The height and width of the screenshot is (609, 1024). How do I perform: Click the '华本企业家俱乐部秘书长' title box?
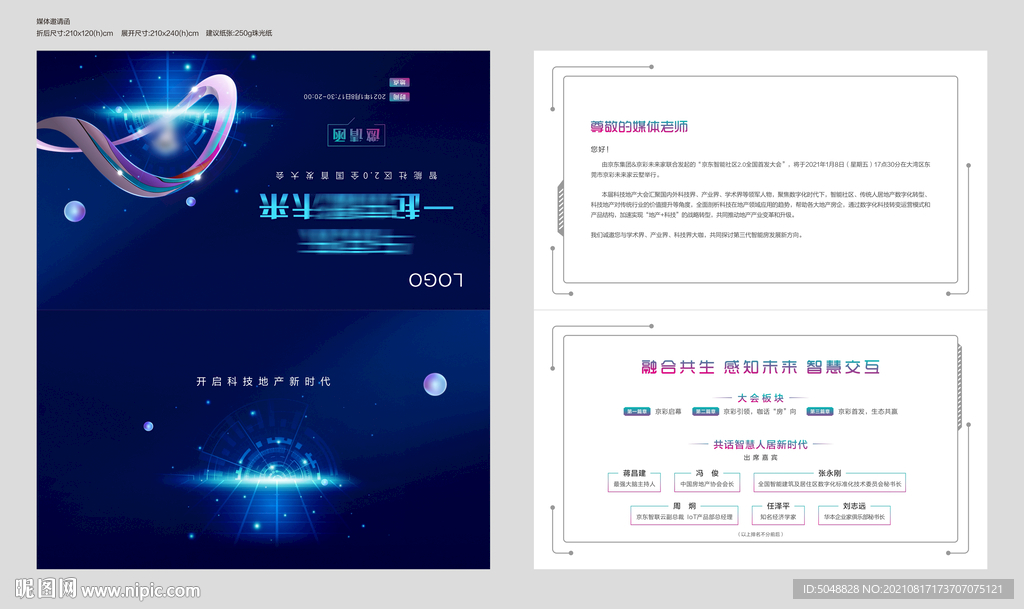pyautogui.click(x=854, y=517)
